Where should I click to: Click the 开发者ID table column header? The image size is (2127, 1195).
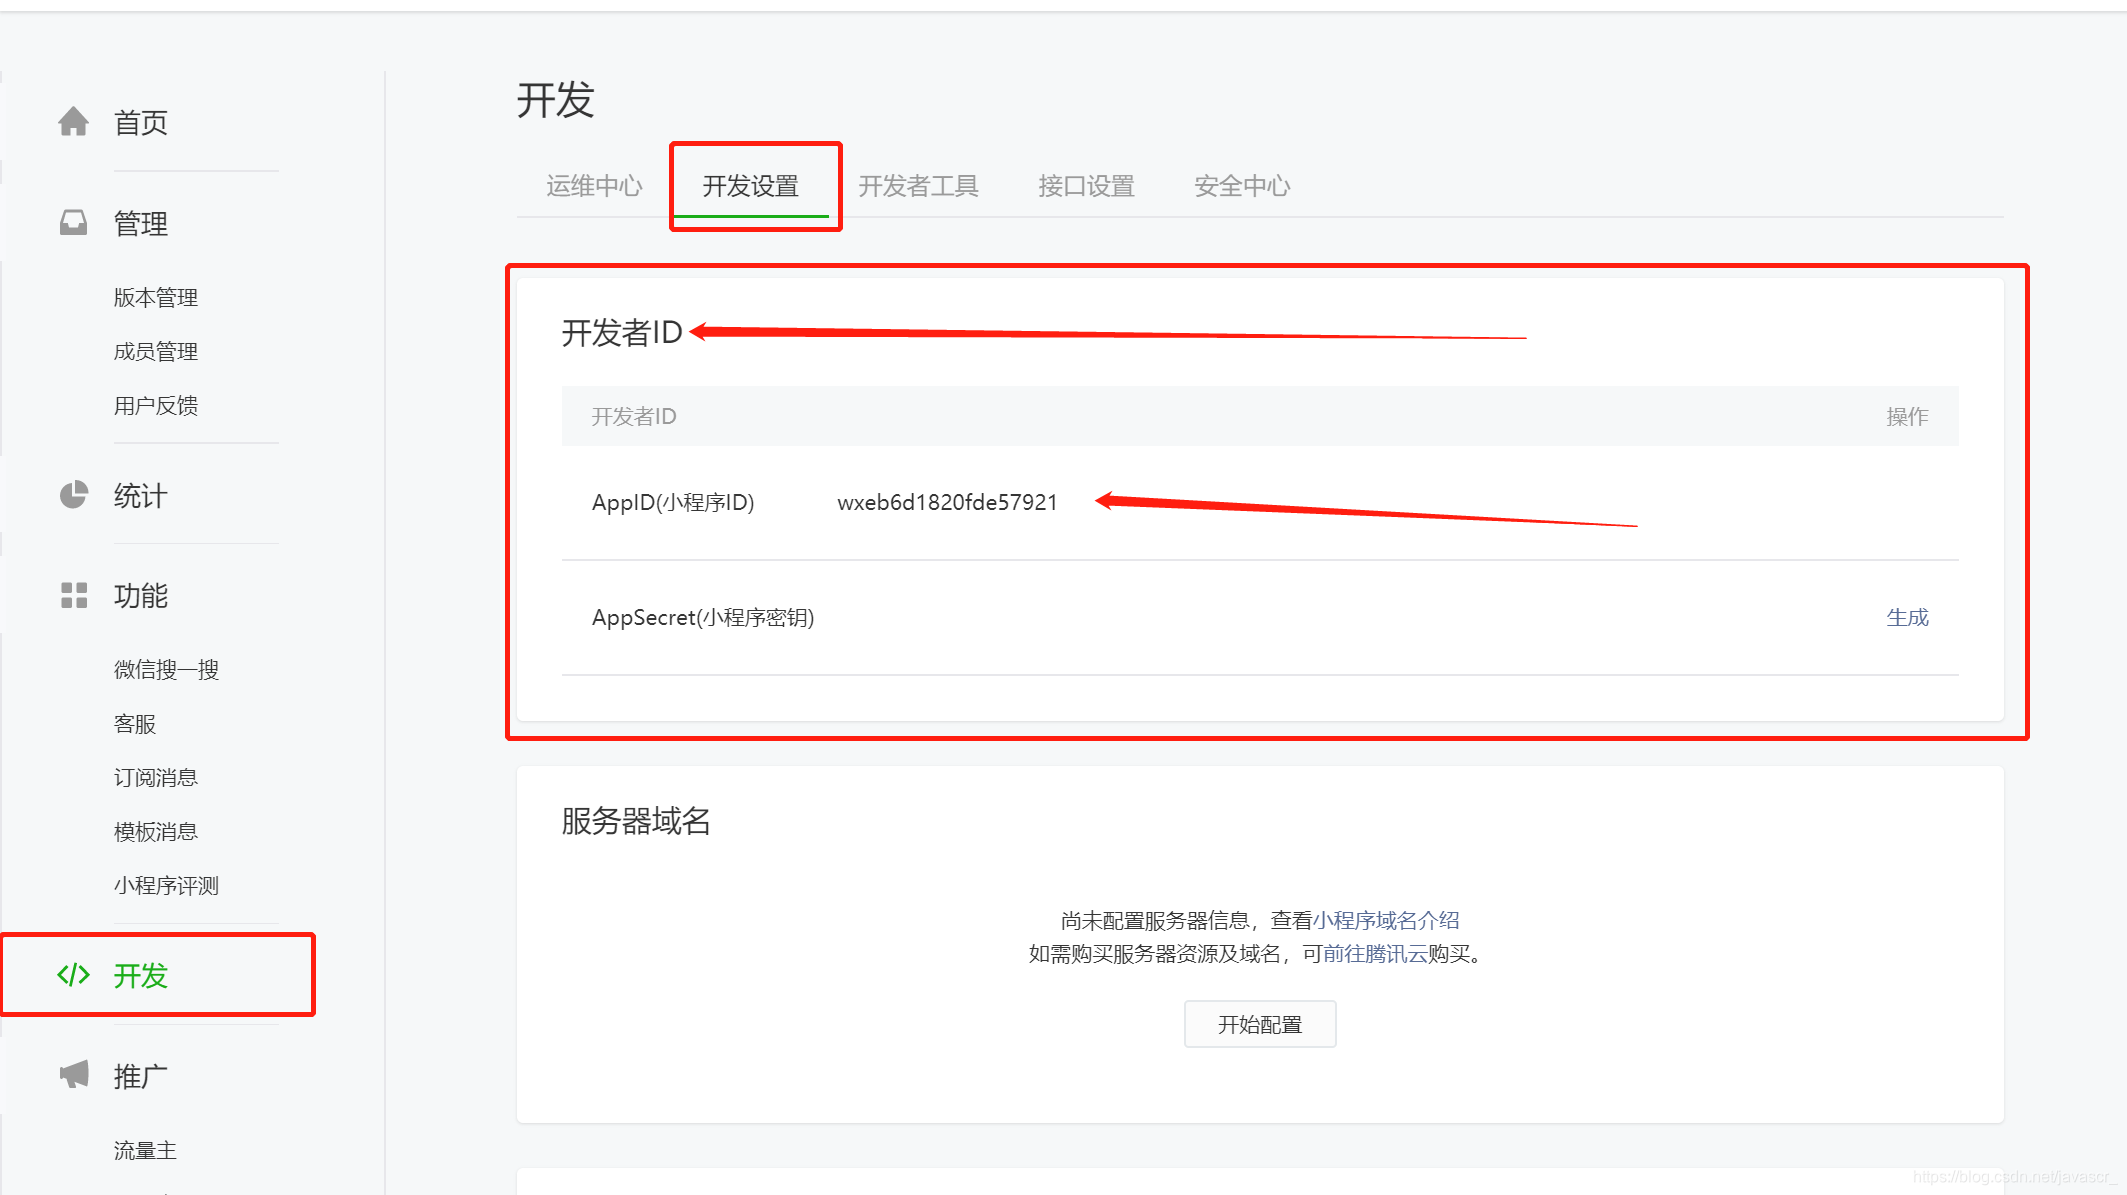pos(634,416)
